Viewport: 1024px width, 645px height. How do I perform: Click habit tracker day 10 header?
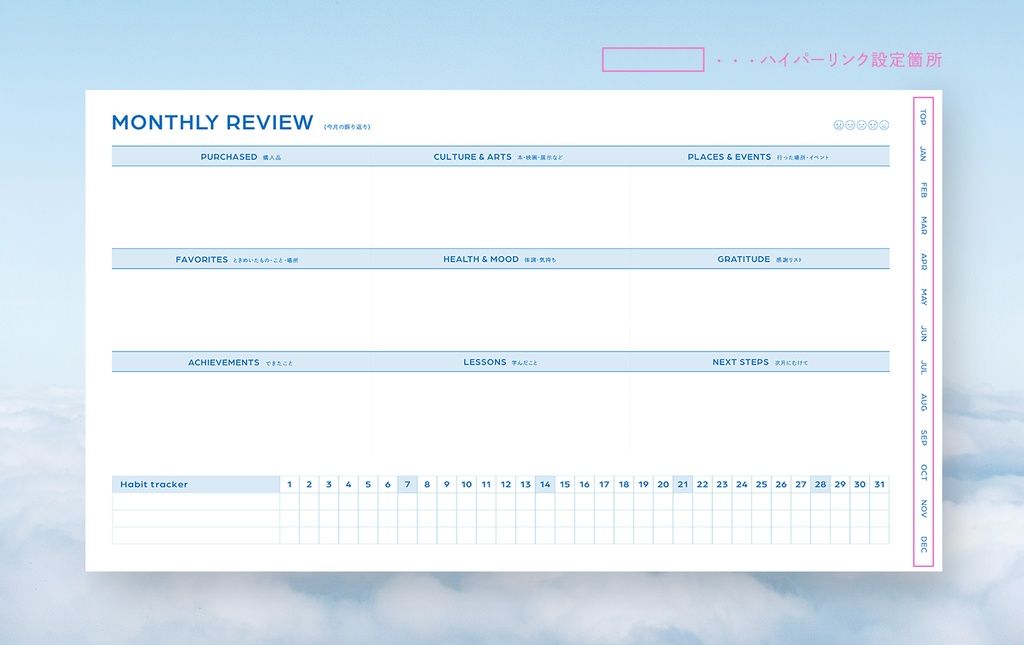466,484
